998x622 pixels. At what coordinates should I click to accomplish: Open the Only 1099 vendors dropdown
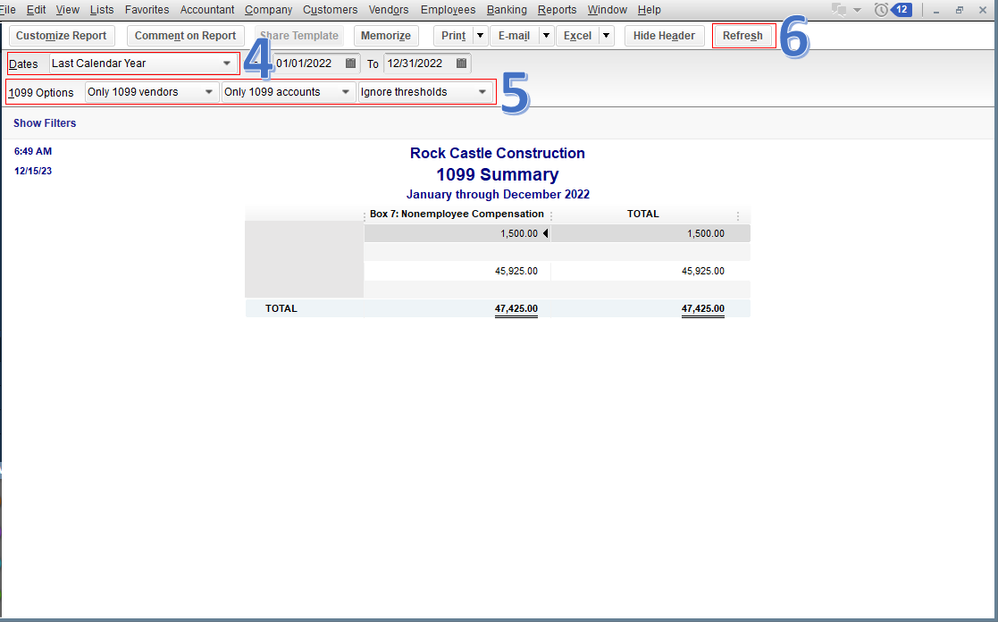(x=151, y=92)
